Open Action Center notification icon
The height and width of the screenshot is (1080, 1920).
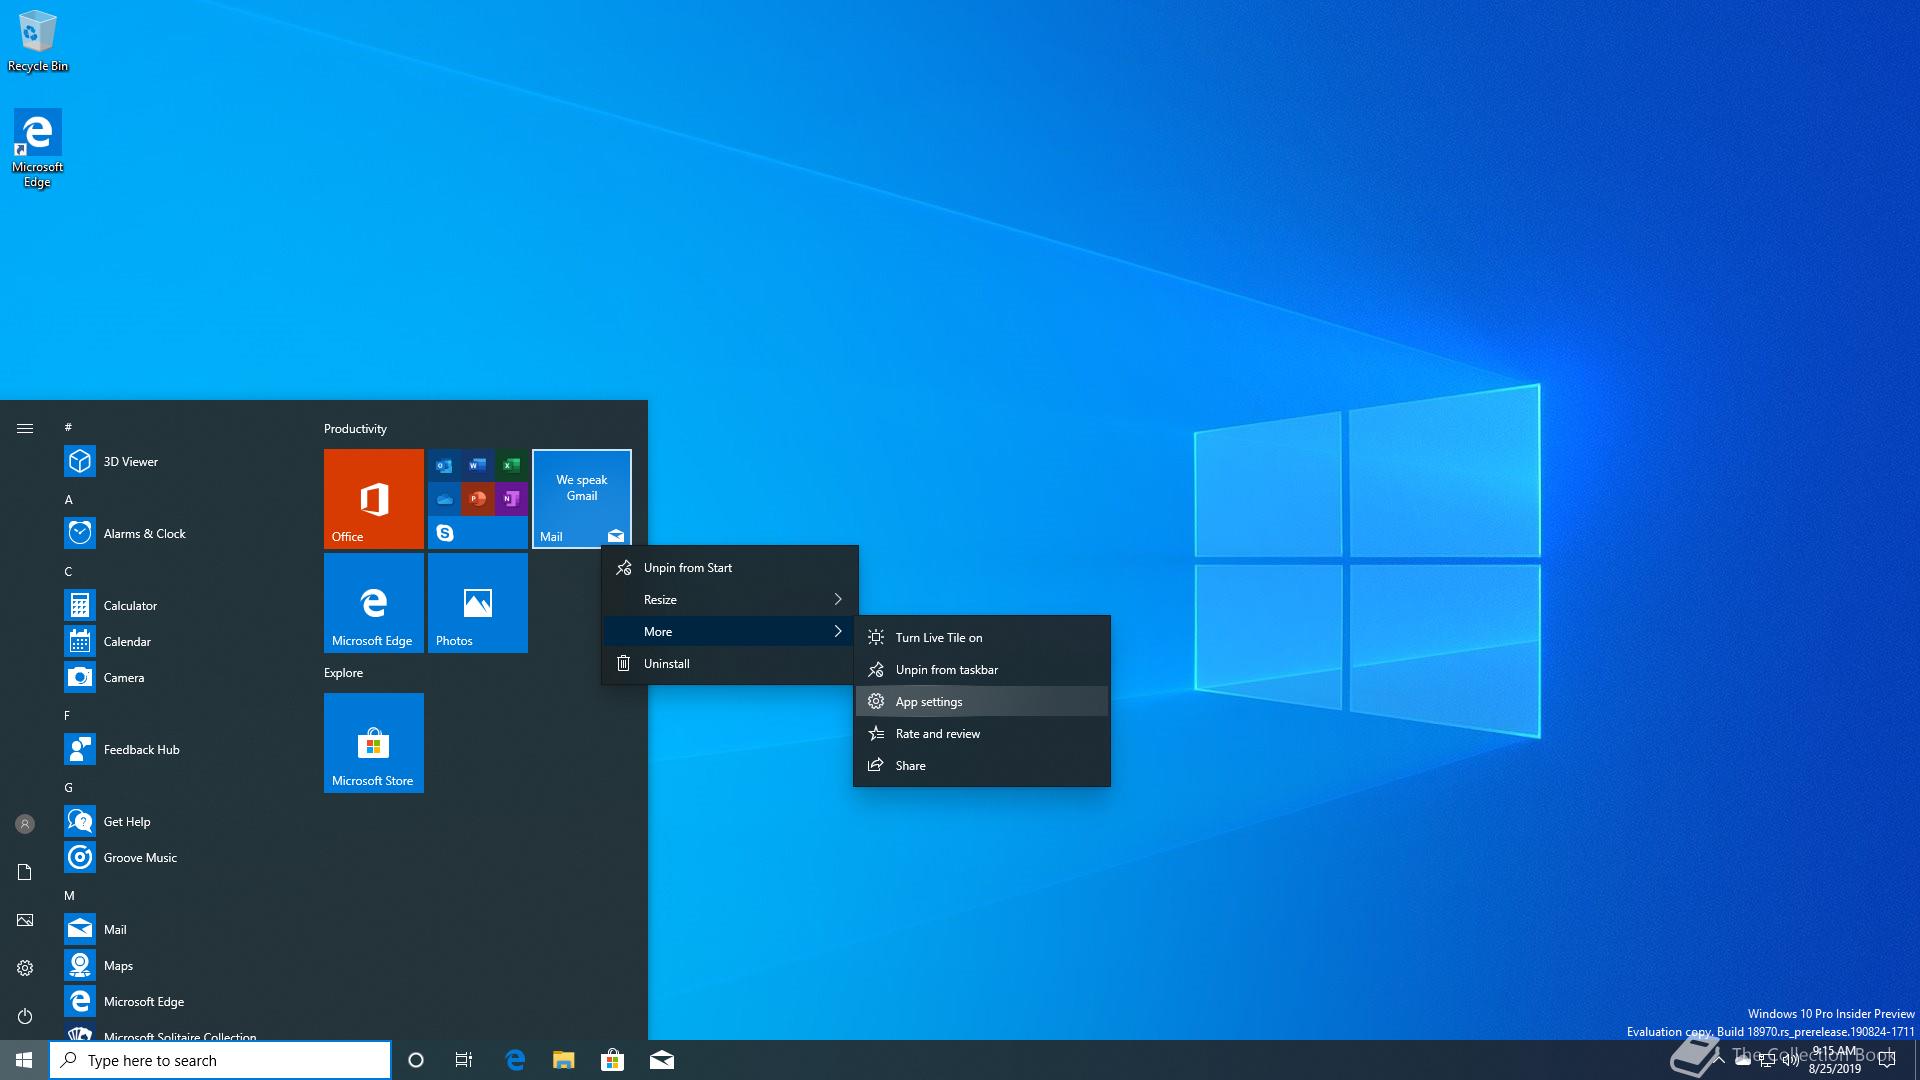pos(1887,1060)
